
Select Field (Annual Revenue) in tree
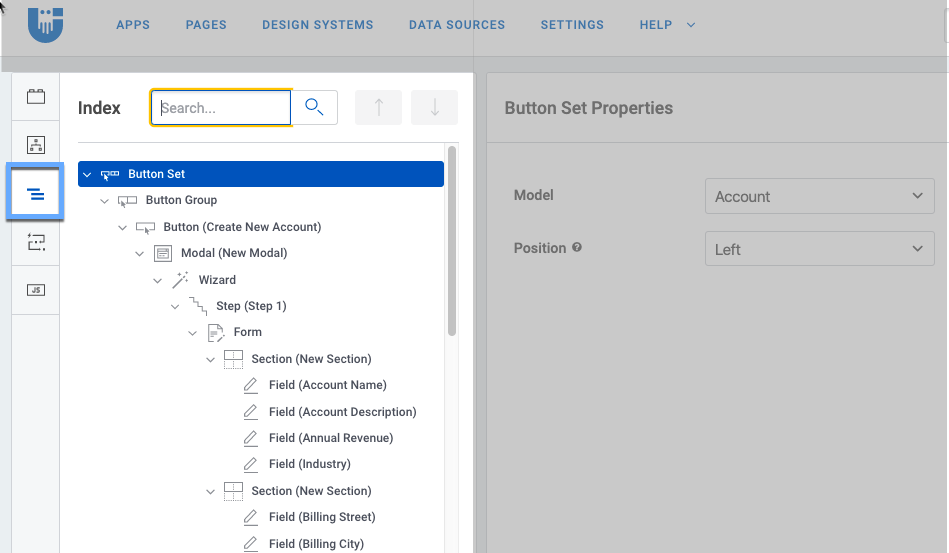click(330, 438)
